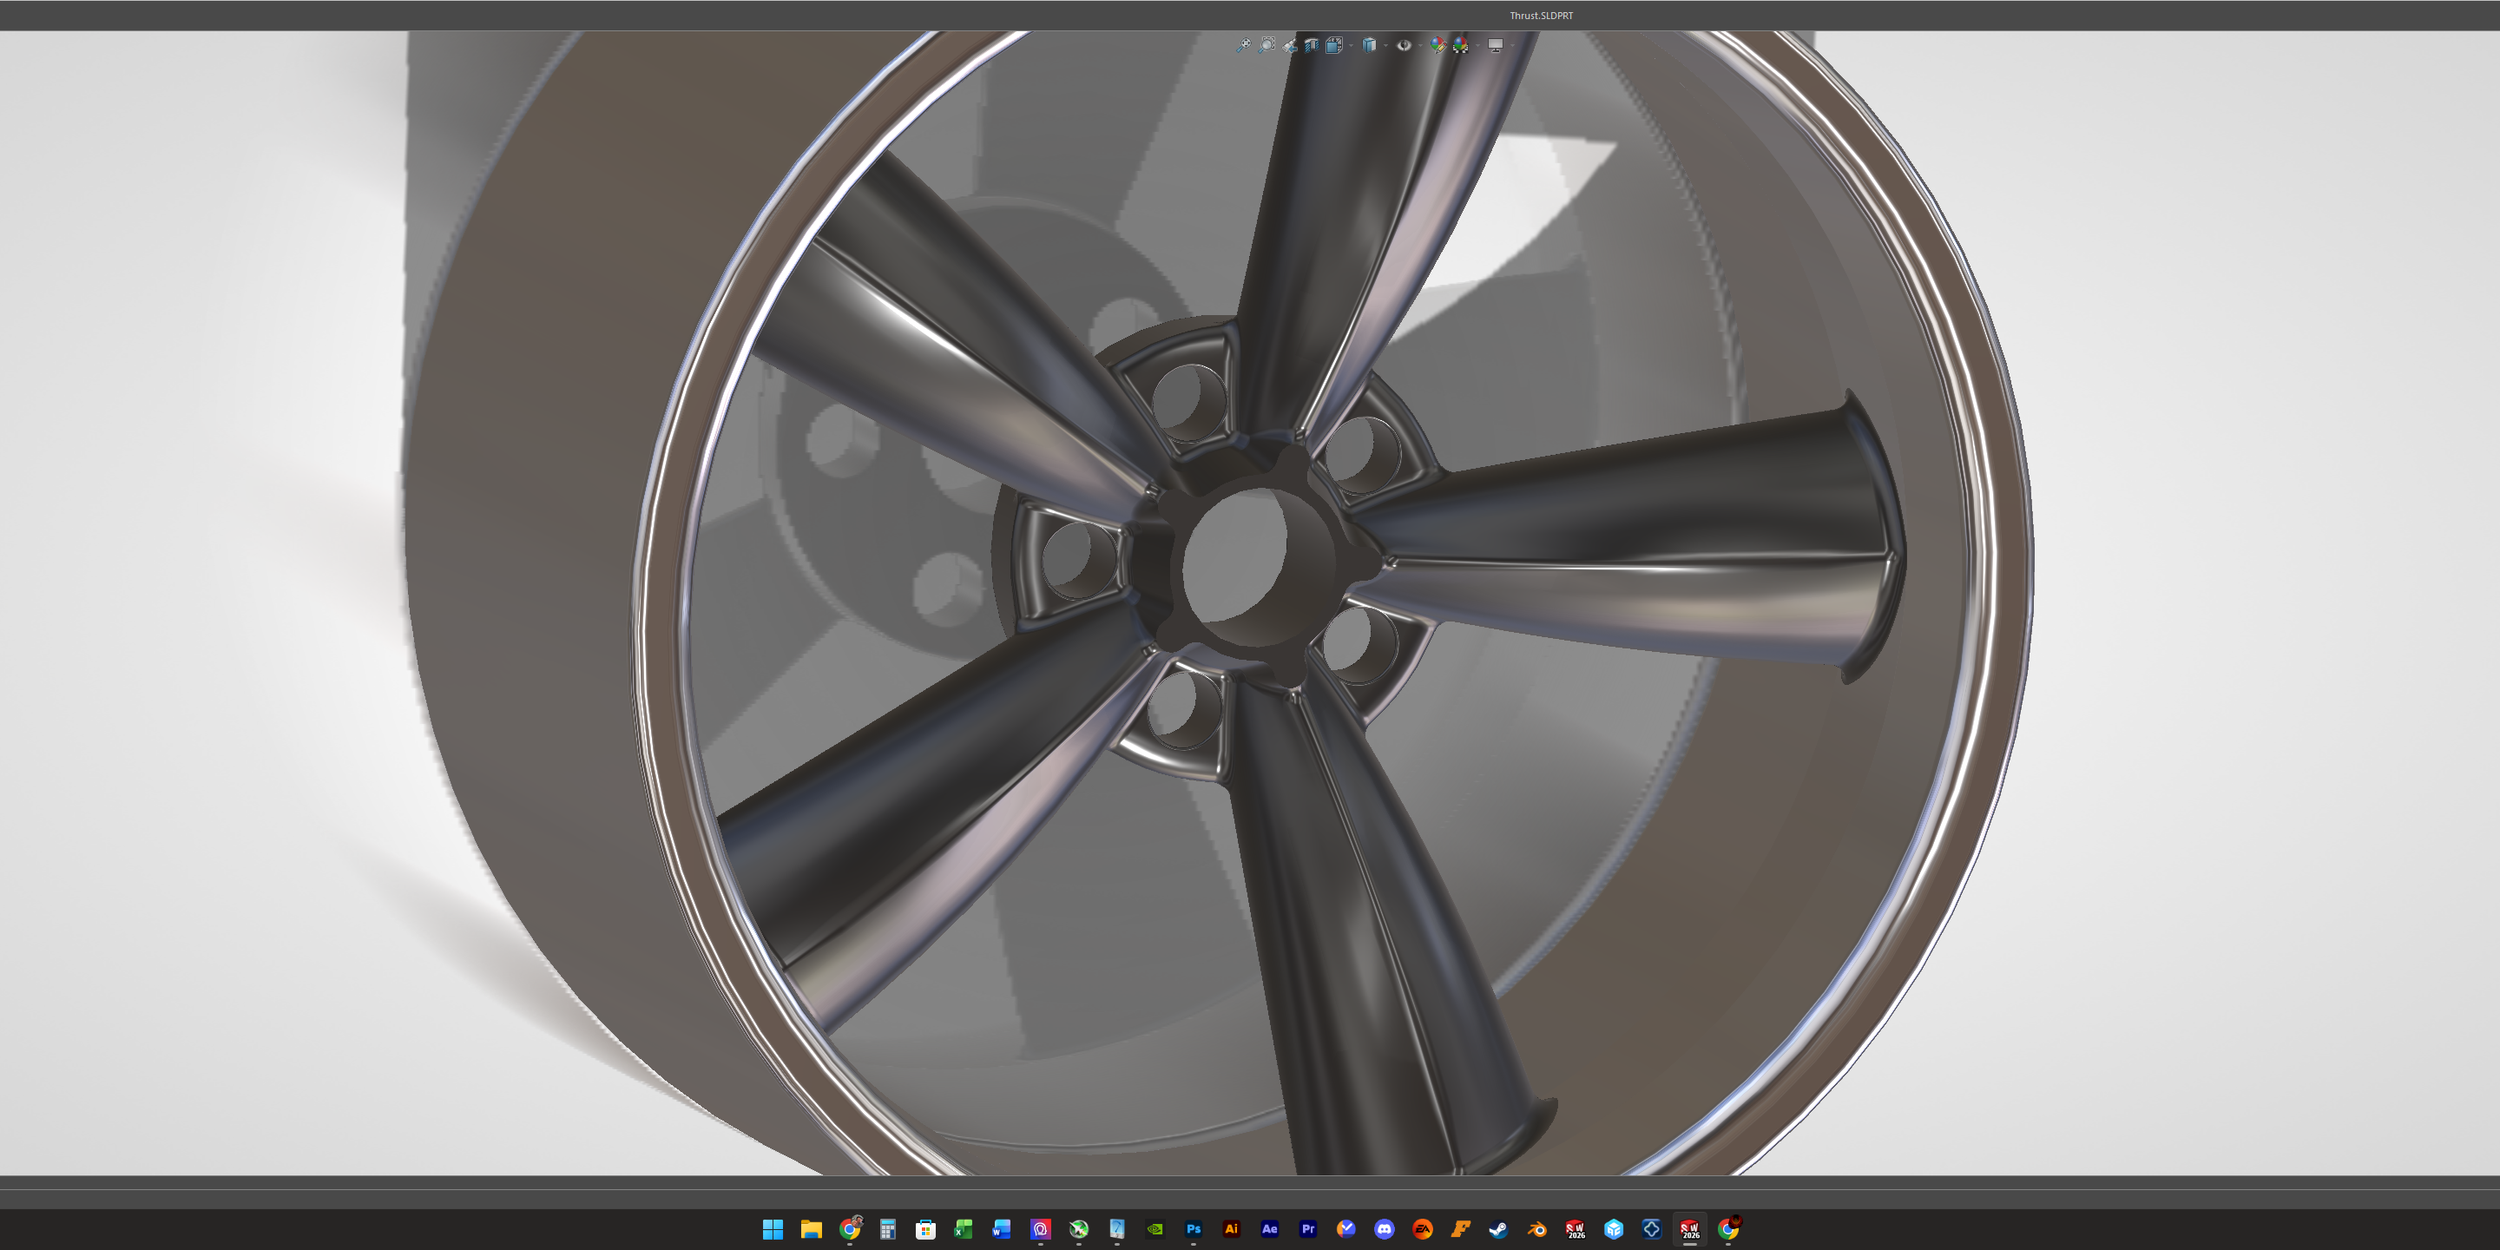Launch Blender from the taskbar
The height and width of the screenshot is (1250, 2500).
click(x=1537, y=1229)
